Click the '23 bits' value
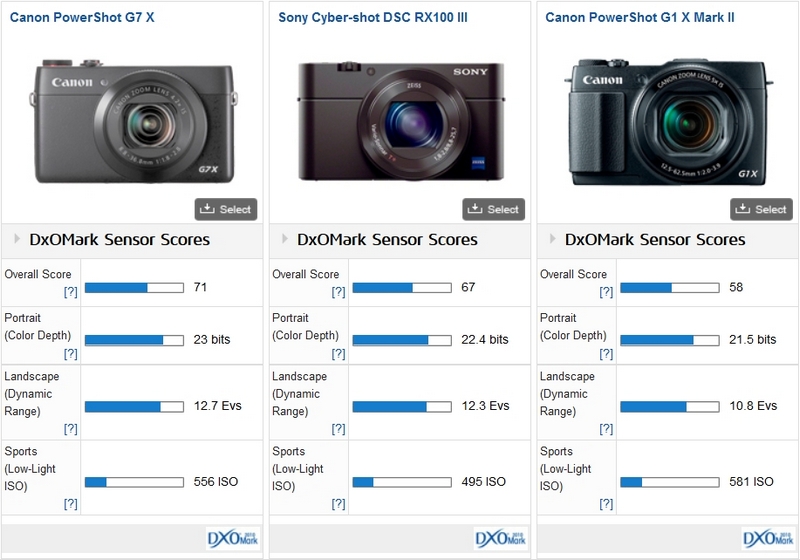The image size is (800, 560). tap(212, 340)
